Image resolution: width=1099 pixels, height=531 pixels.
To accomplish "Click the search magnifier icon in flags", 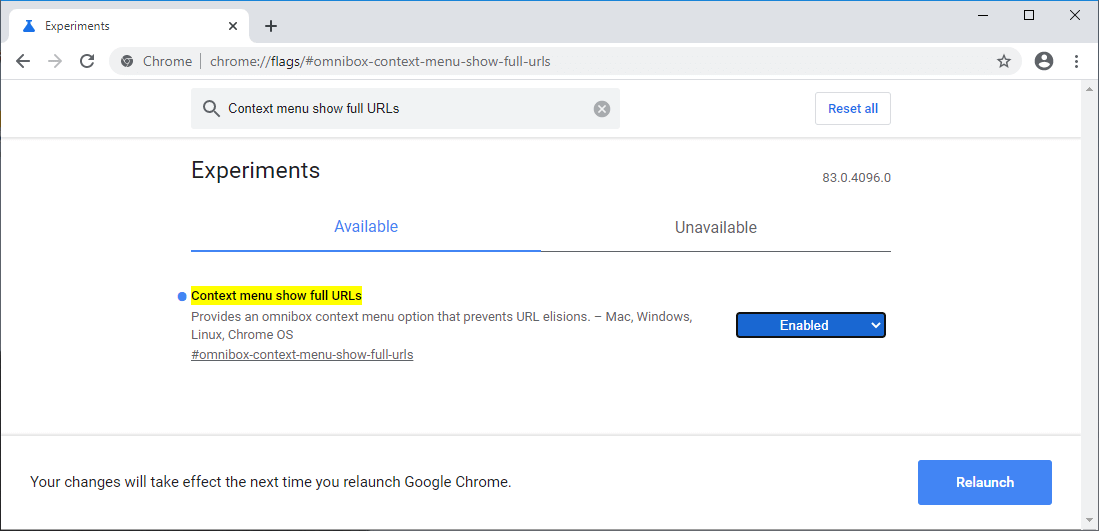I will point(211,109).
